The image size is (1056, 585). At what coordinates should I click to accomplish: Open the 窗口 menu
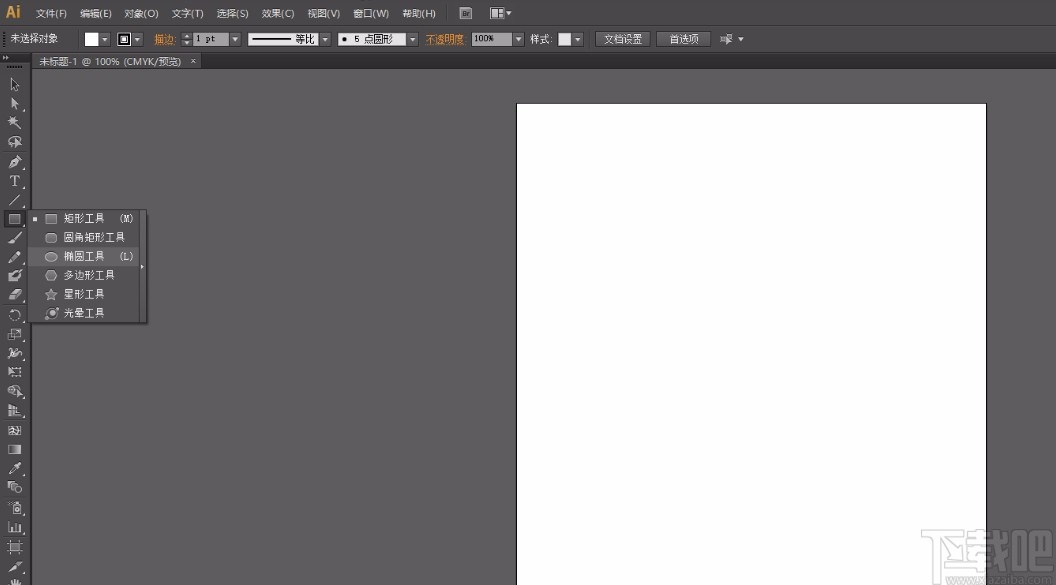(x=370, y=13)
